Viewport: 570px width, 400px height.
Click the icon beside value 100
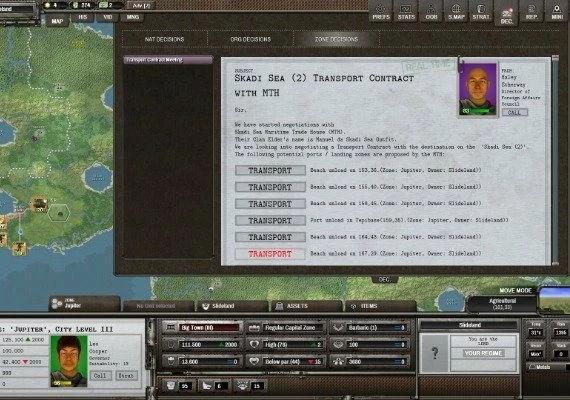coord(338,344)
